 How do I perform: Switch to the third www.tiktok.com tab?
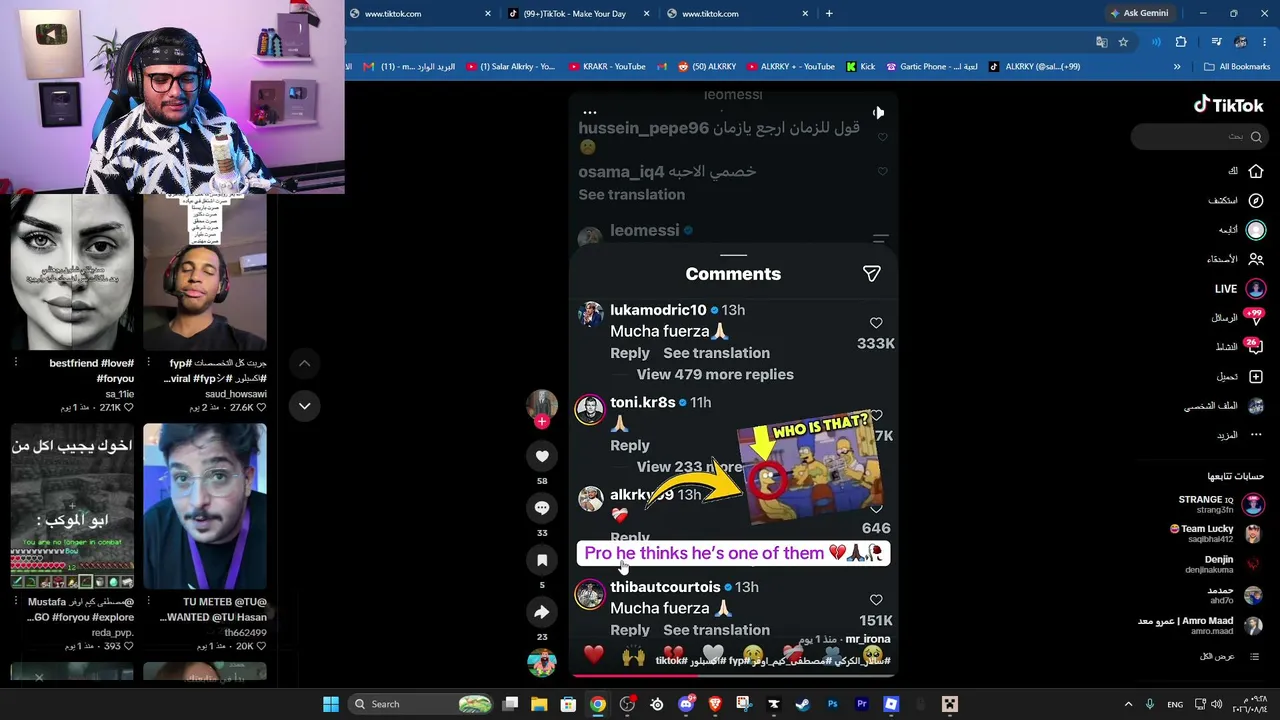735,13
